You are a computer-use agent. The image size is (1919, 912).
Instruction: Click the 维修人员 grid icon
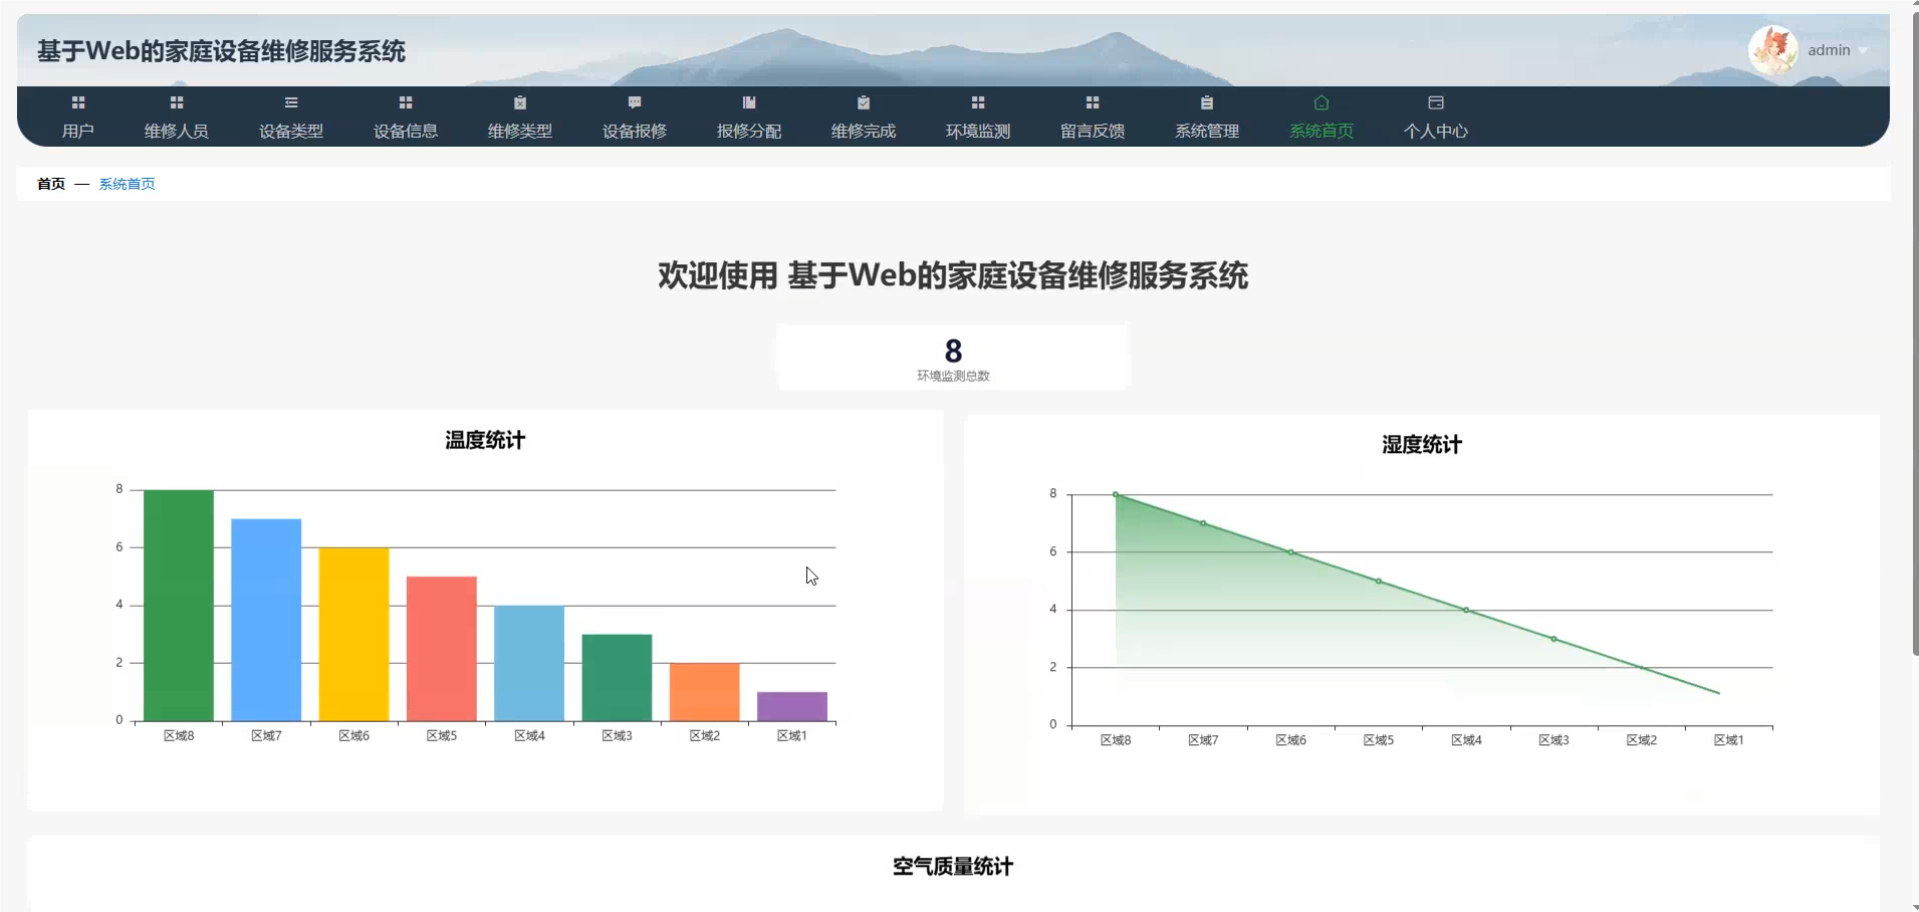point(177,102)
